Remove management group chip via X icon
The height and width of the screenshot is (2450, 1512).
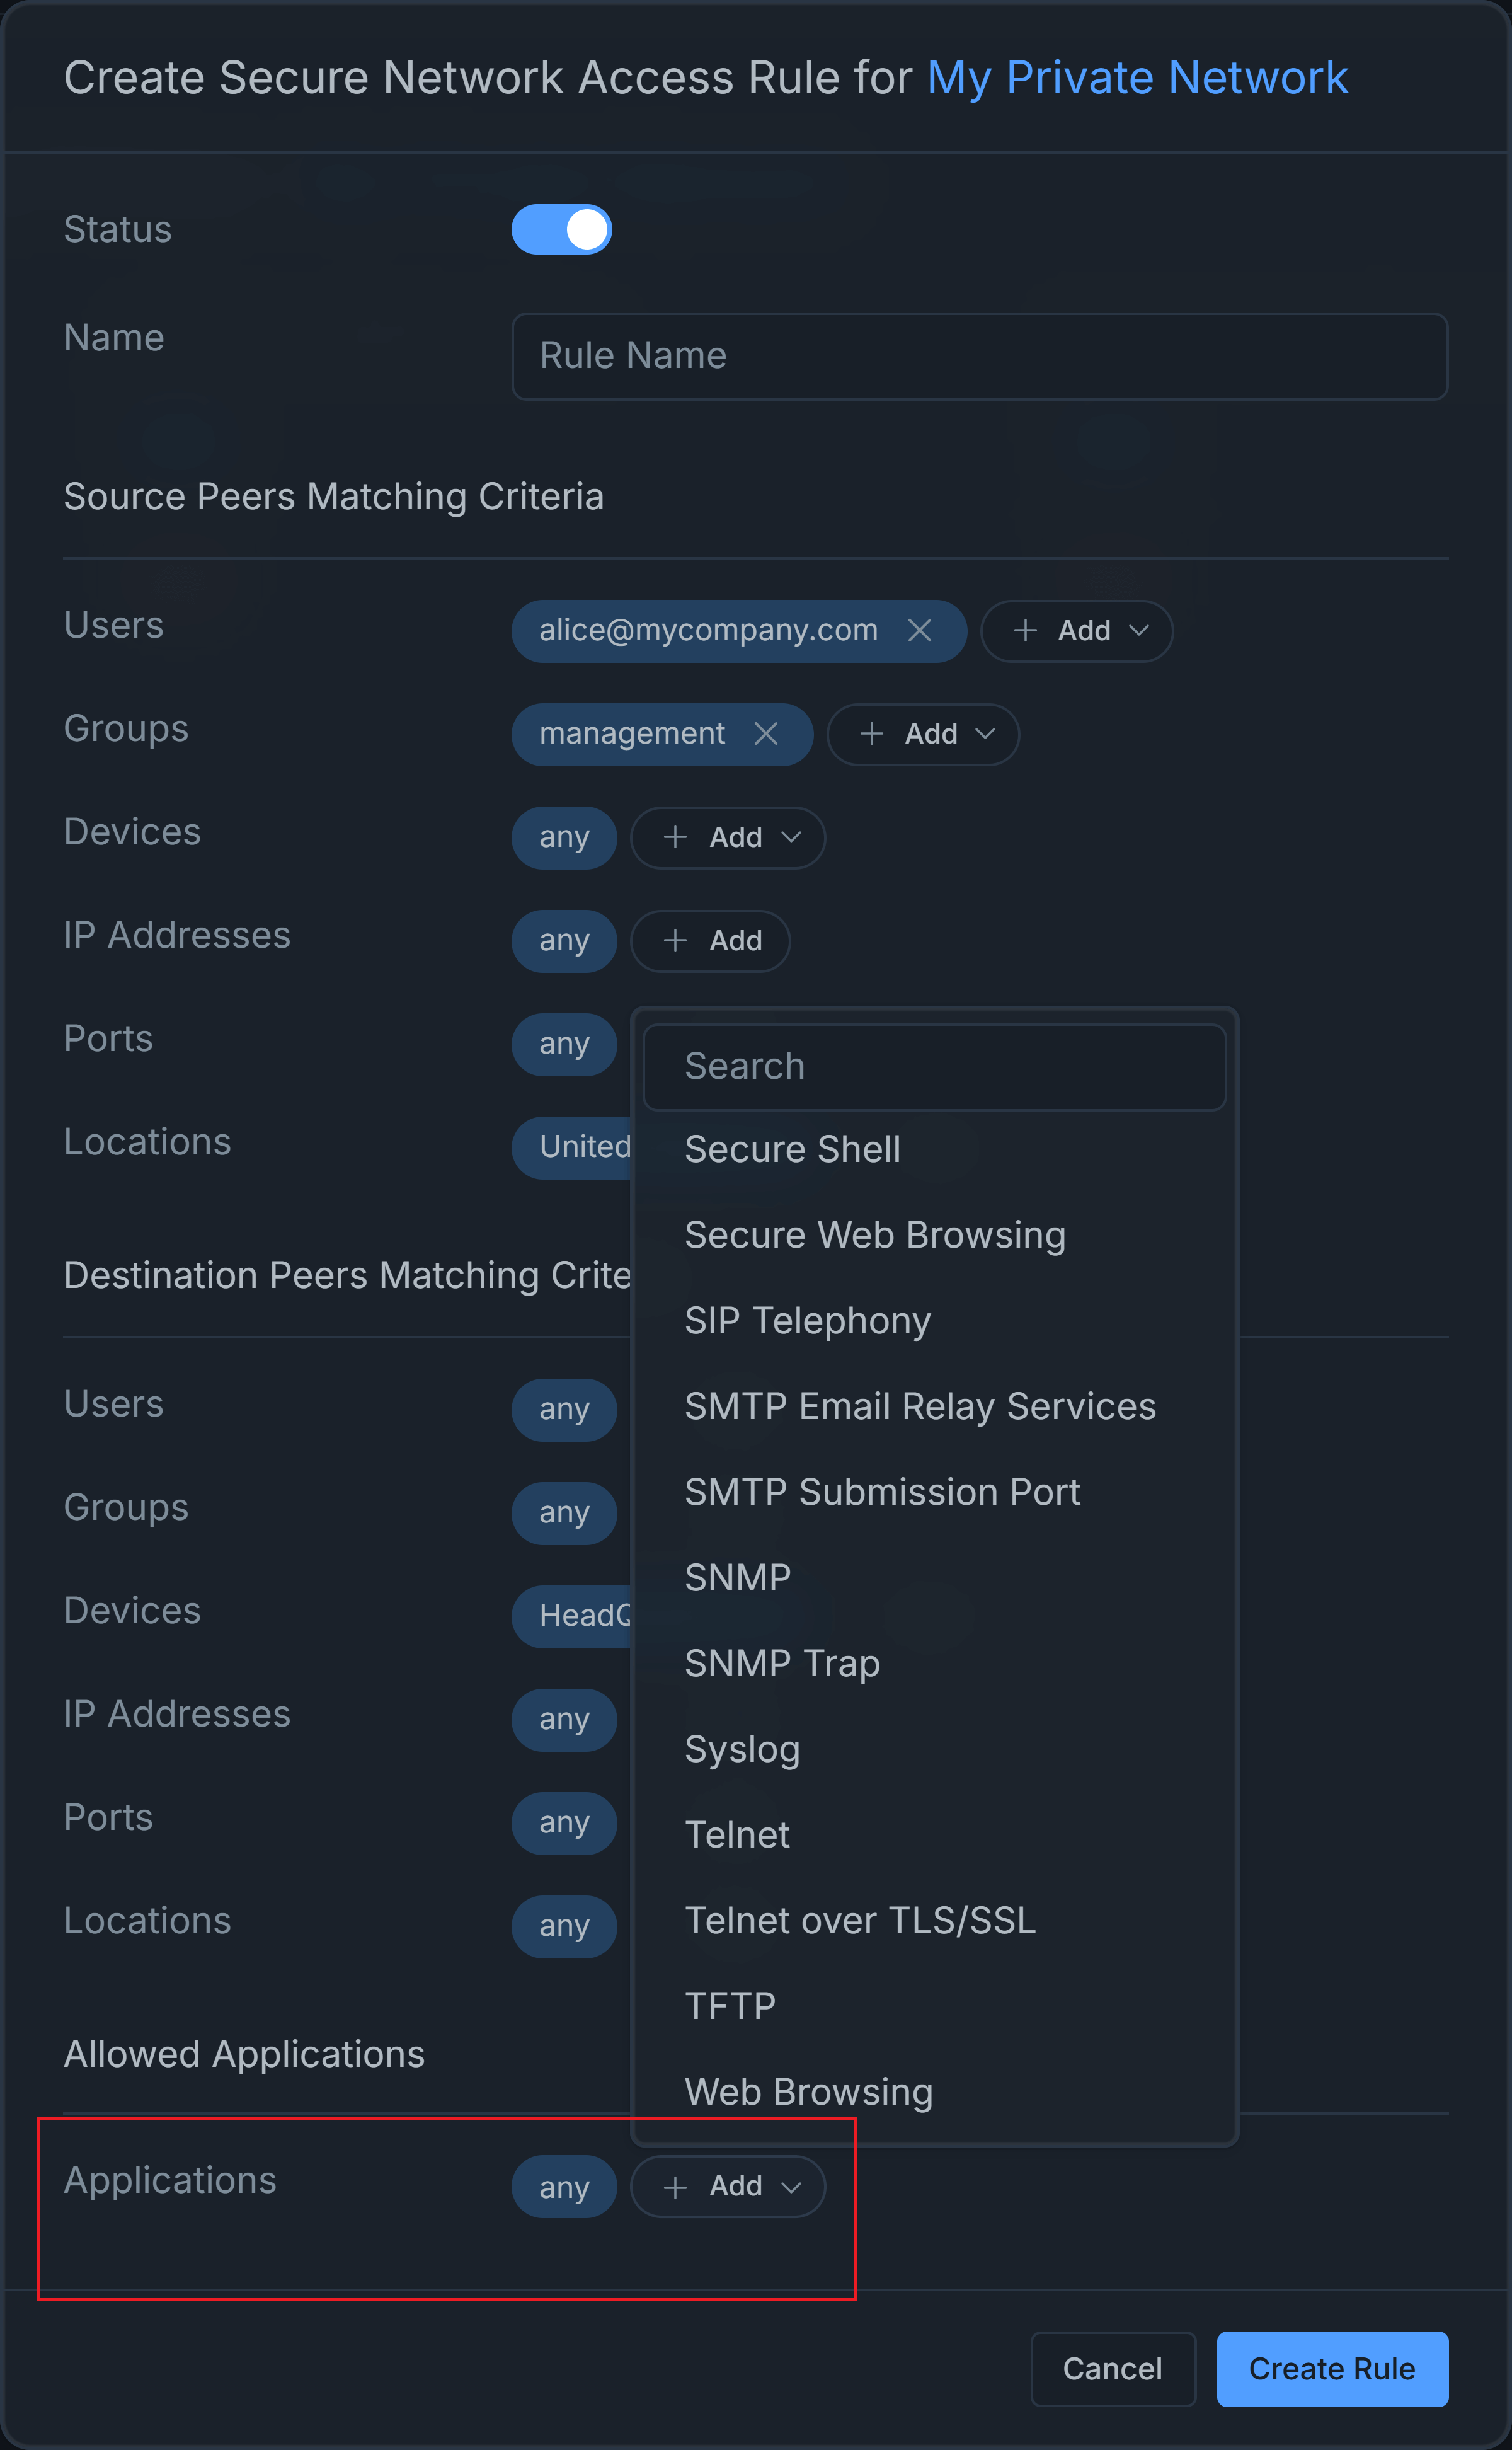pyautogui.click(x=766, y=734)
